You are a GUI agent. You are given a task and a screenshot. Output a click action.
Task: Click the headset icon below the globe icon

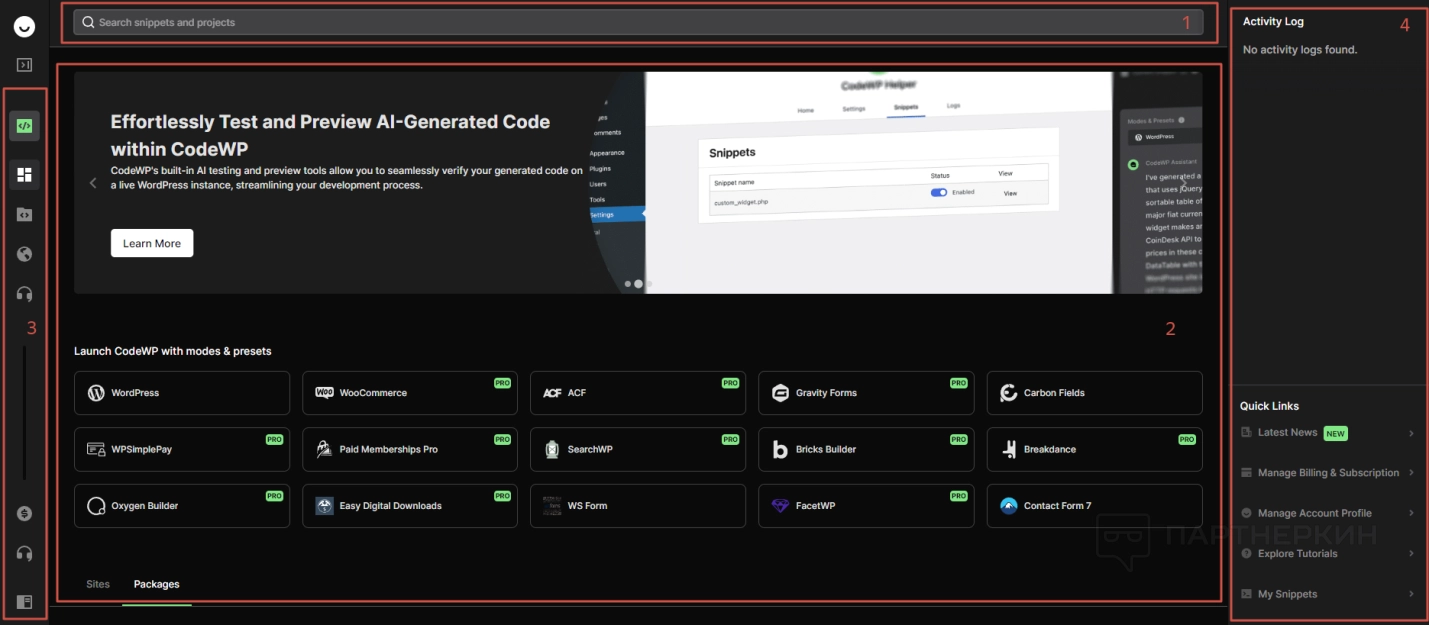(25, 294)
